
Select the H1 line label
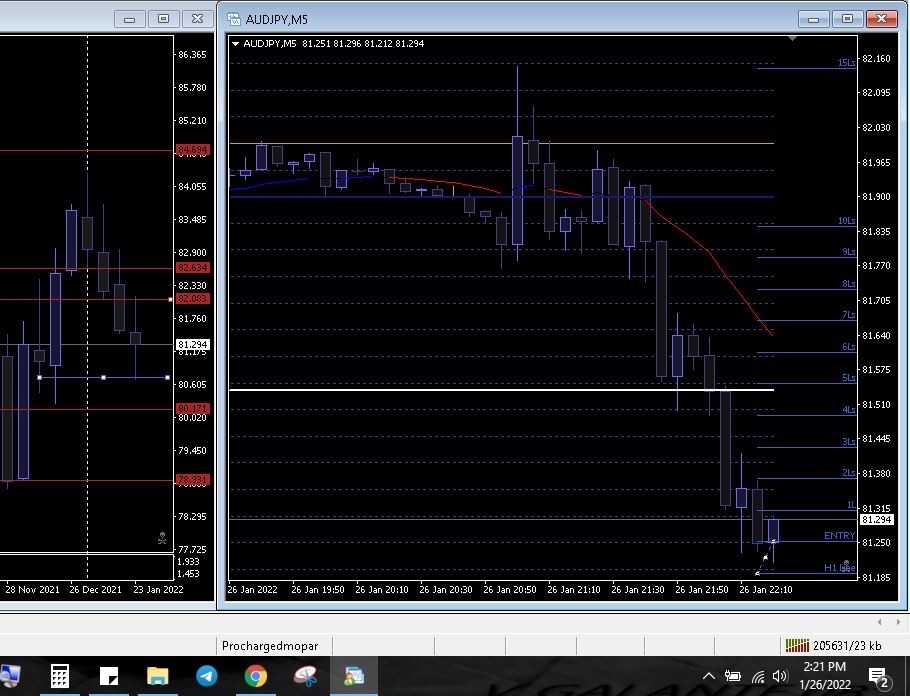click(x=839, y=568)
